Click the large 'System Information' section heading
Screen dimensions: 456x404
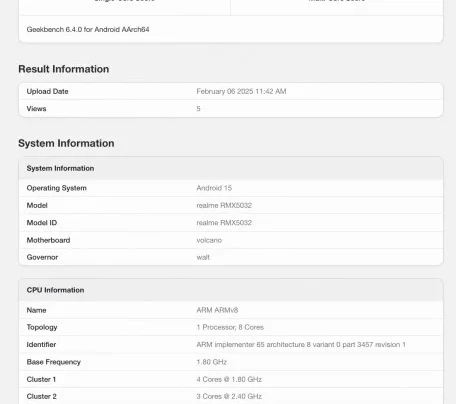click(66, 143)
